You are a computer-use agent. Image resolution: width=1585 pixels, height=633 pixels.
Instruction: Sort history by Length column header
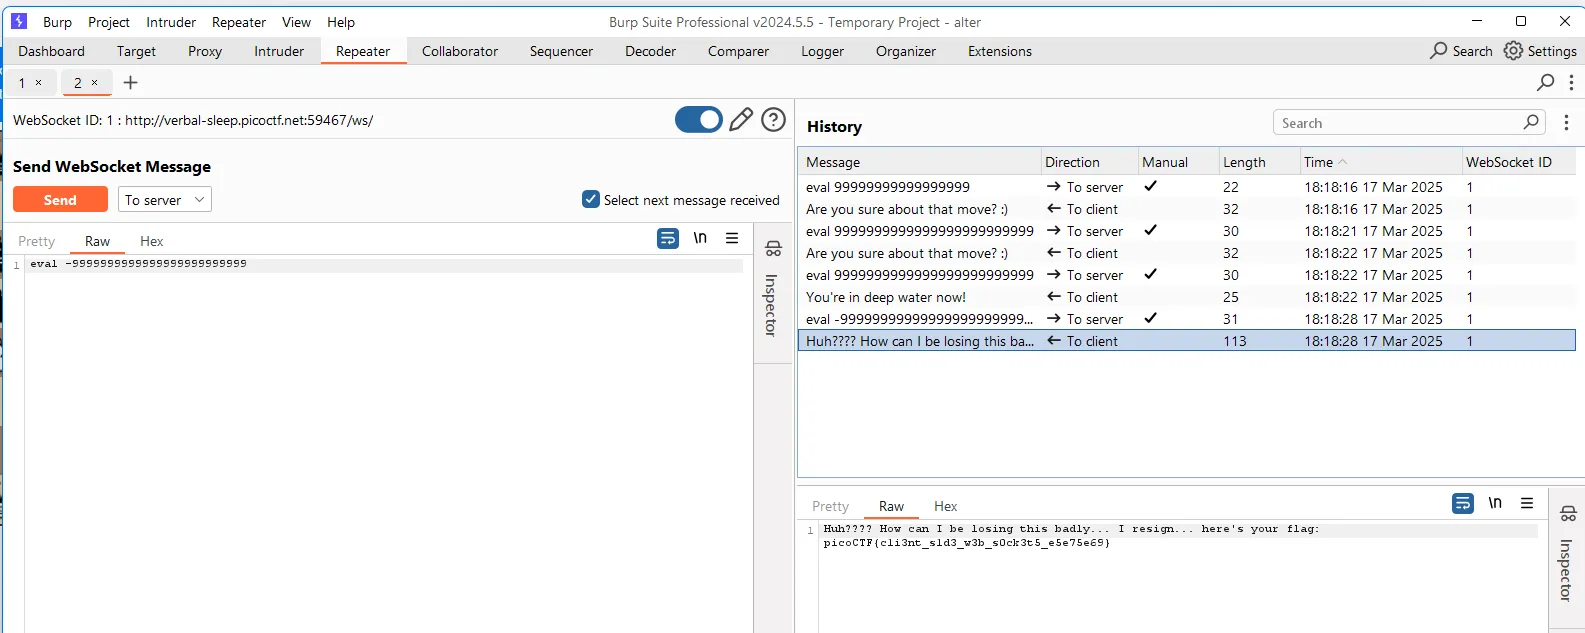[x=1258, y=162]
